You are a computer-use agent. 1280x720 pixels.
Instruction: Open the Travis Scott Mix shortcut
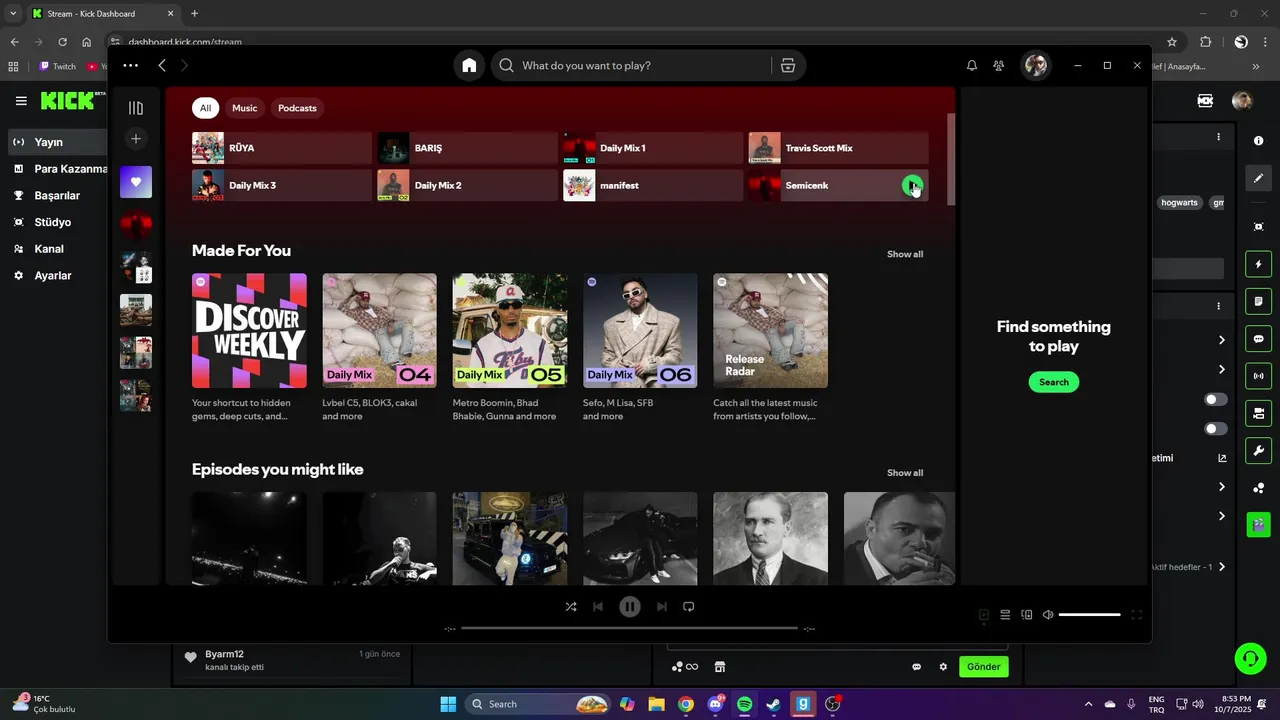(838, 148)
